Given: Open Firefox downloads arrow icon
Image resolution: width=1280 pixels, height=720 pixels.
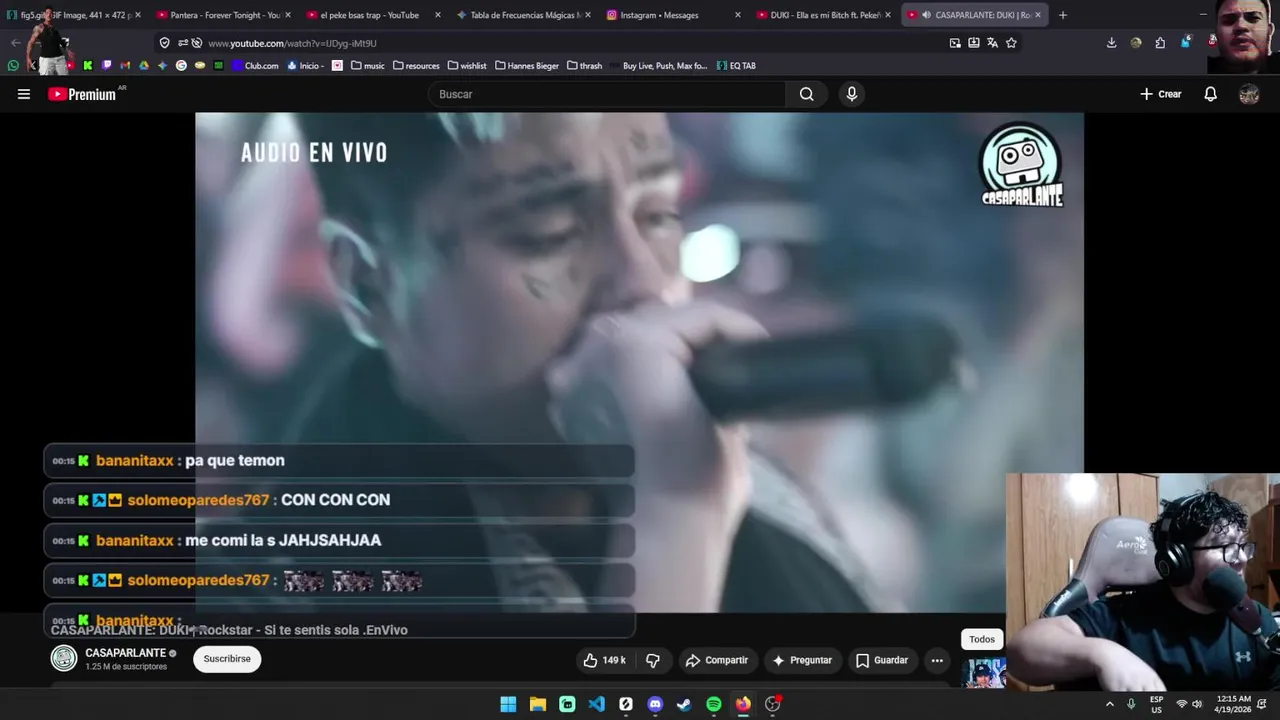Looking at the screenshot, I should point(1111,43).
